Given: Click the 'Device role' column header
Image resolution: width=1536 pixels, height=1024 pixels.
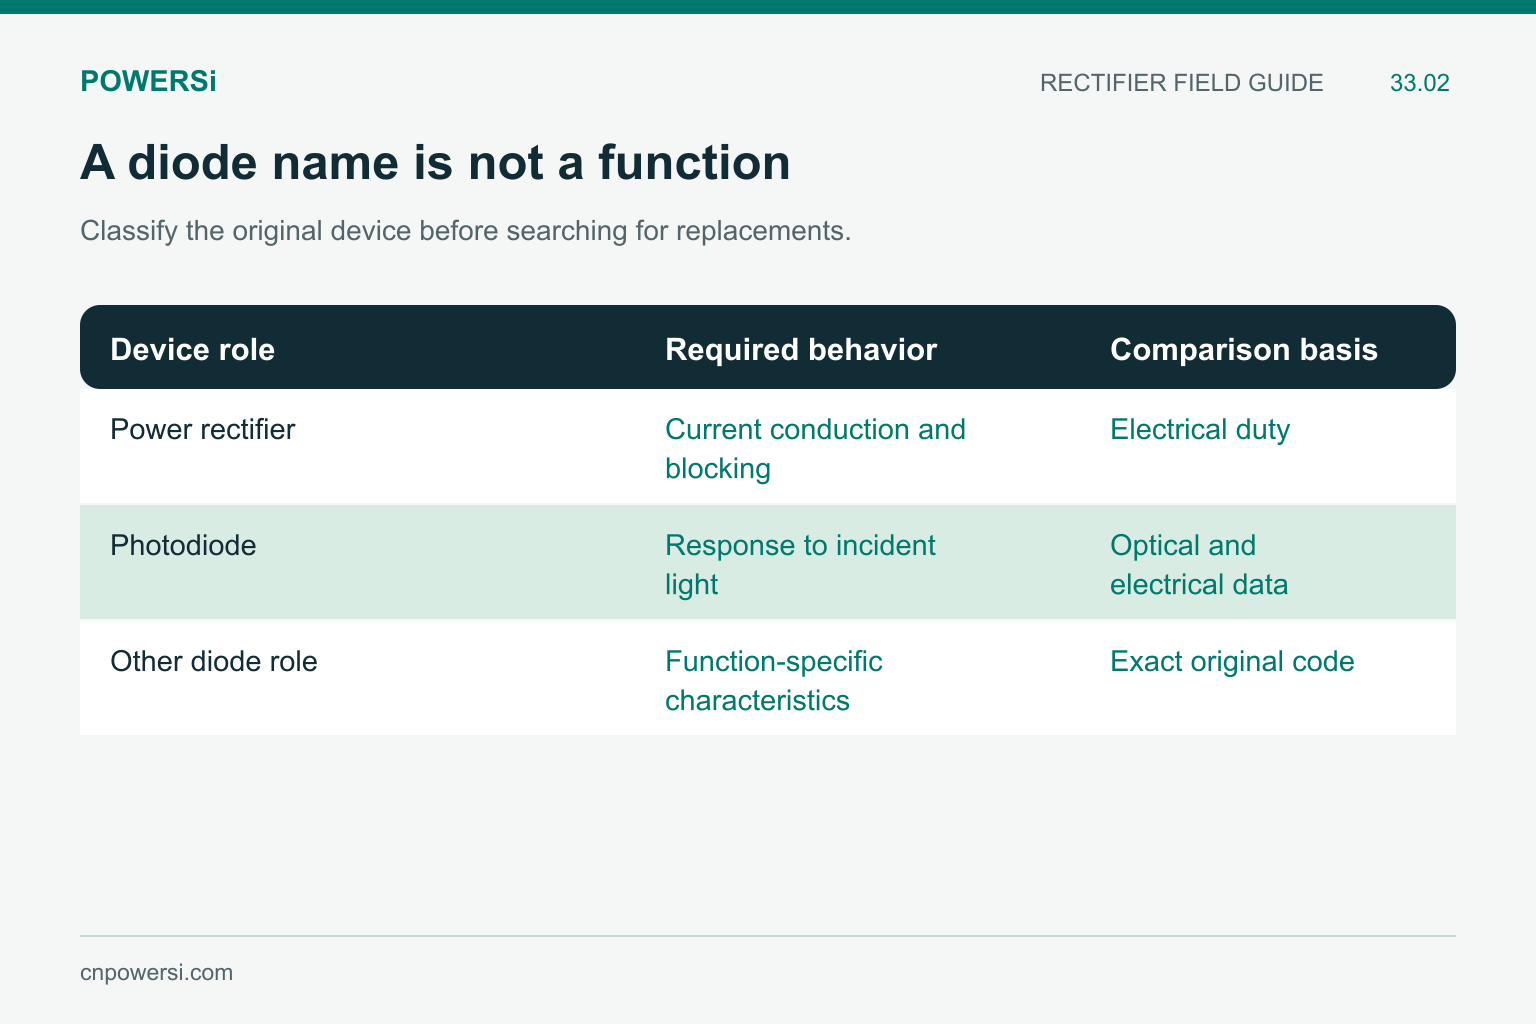Looking at the screenshot, I should click(192, 349).
